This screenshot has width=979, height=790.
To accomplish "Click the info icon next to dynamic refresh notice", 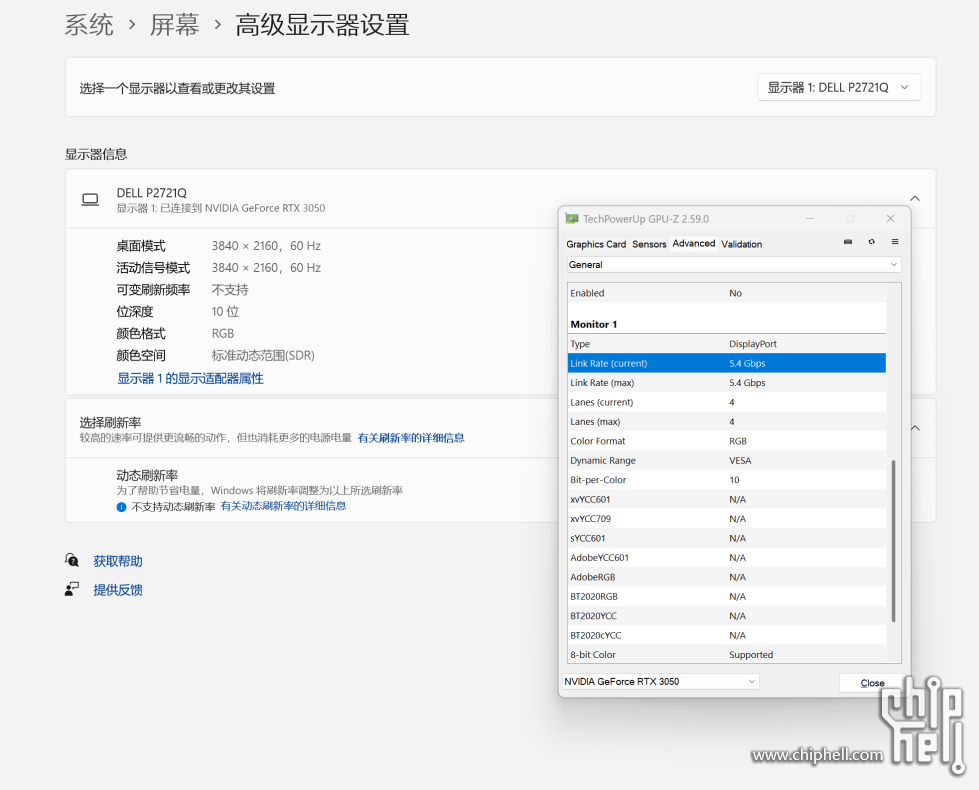I will (121, 506).
